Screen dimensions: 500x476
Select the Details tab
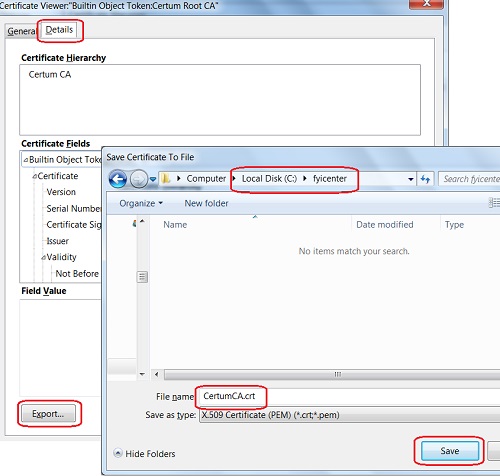pyautogui.click(x=59, y=30)
